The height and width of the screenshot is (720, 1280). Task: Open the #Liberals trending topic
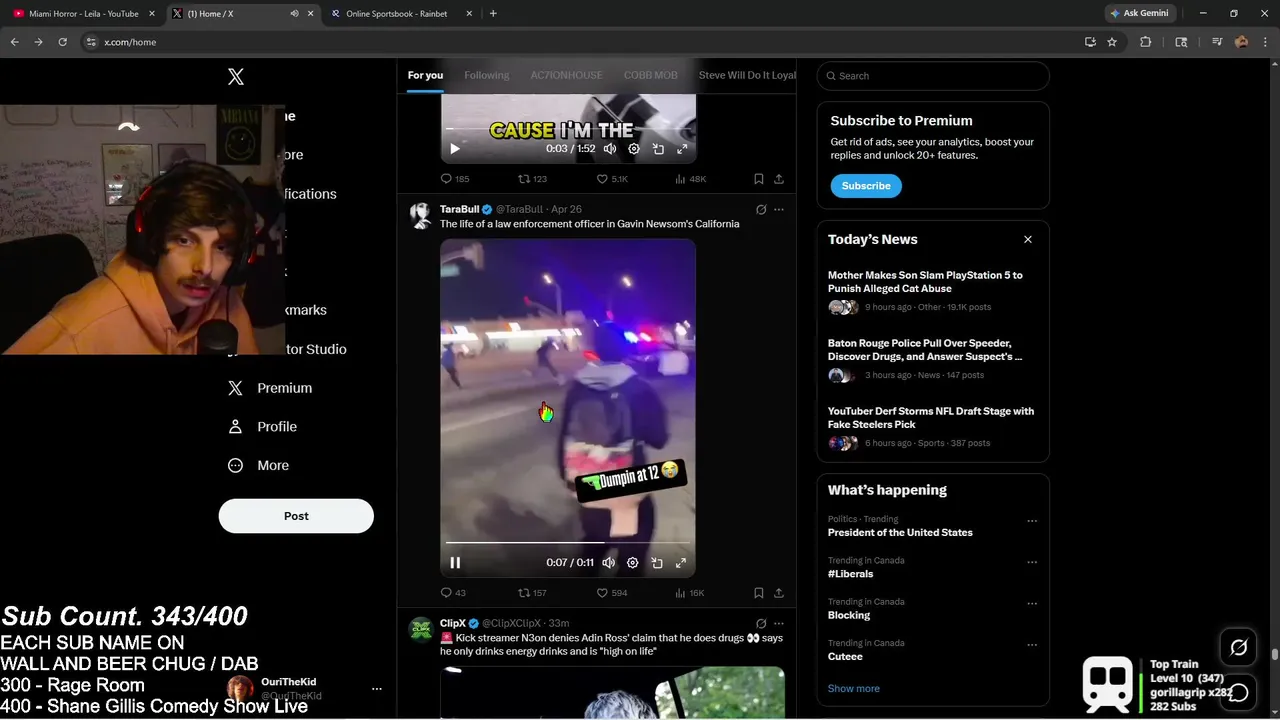coord(850,574)
